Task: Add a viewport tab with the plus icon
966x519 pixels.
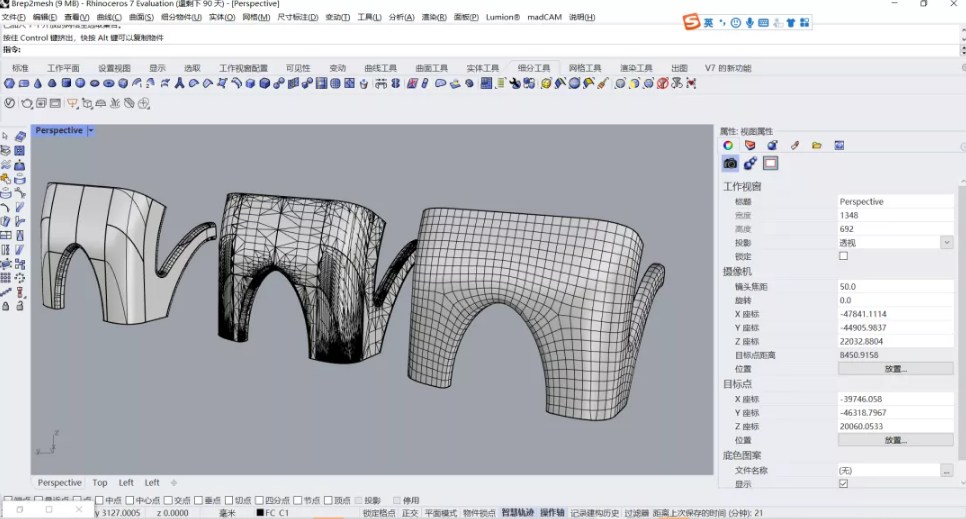Action: tap(174, 483)
